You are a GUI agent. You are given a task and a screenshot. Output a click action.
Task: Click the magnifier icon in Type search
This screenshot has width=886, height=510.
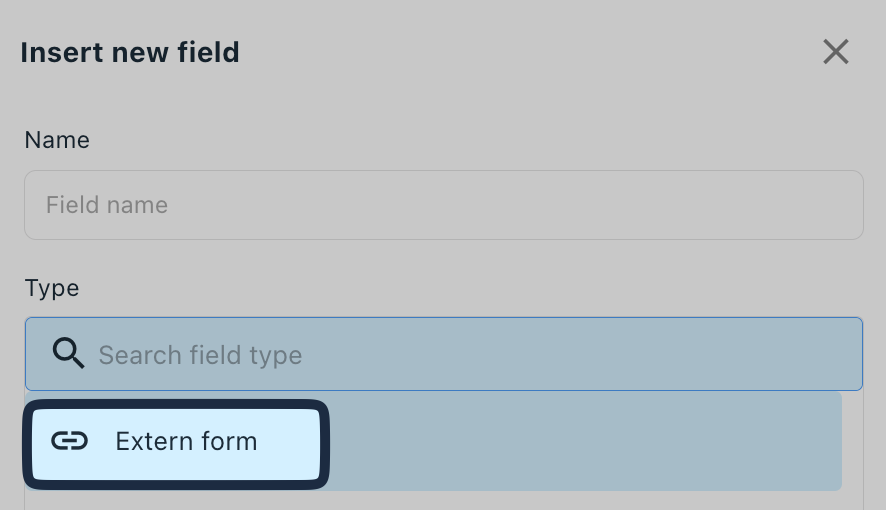click(68, 354)
